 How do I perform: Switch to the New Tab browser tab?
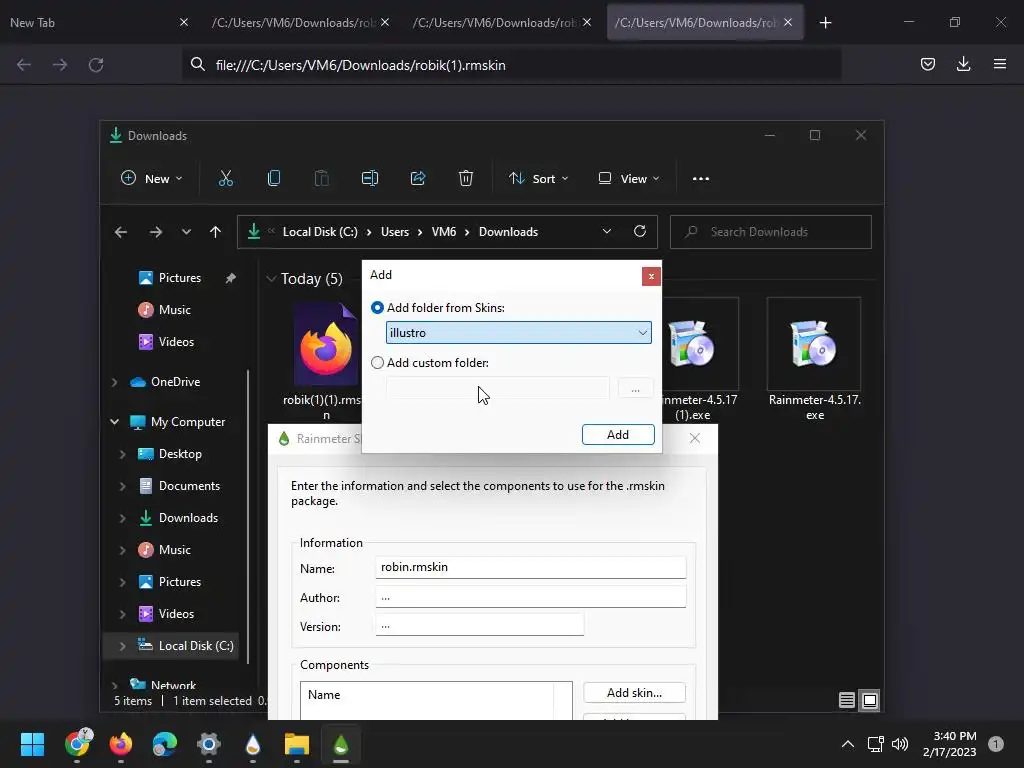point(91,23)
